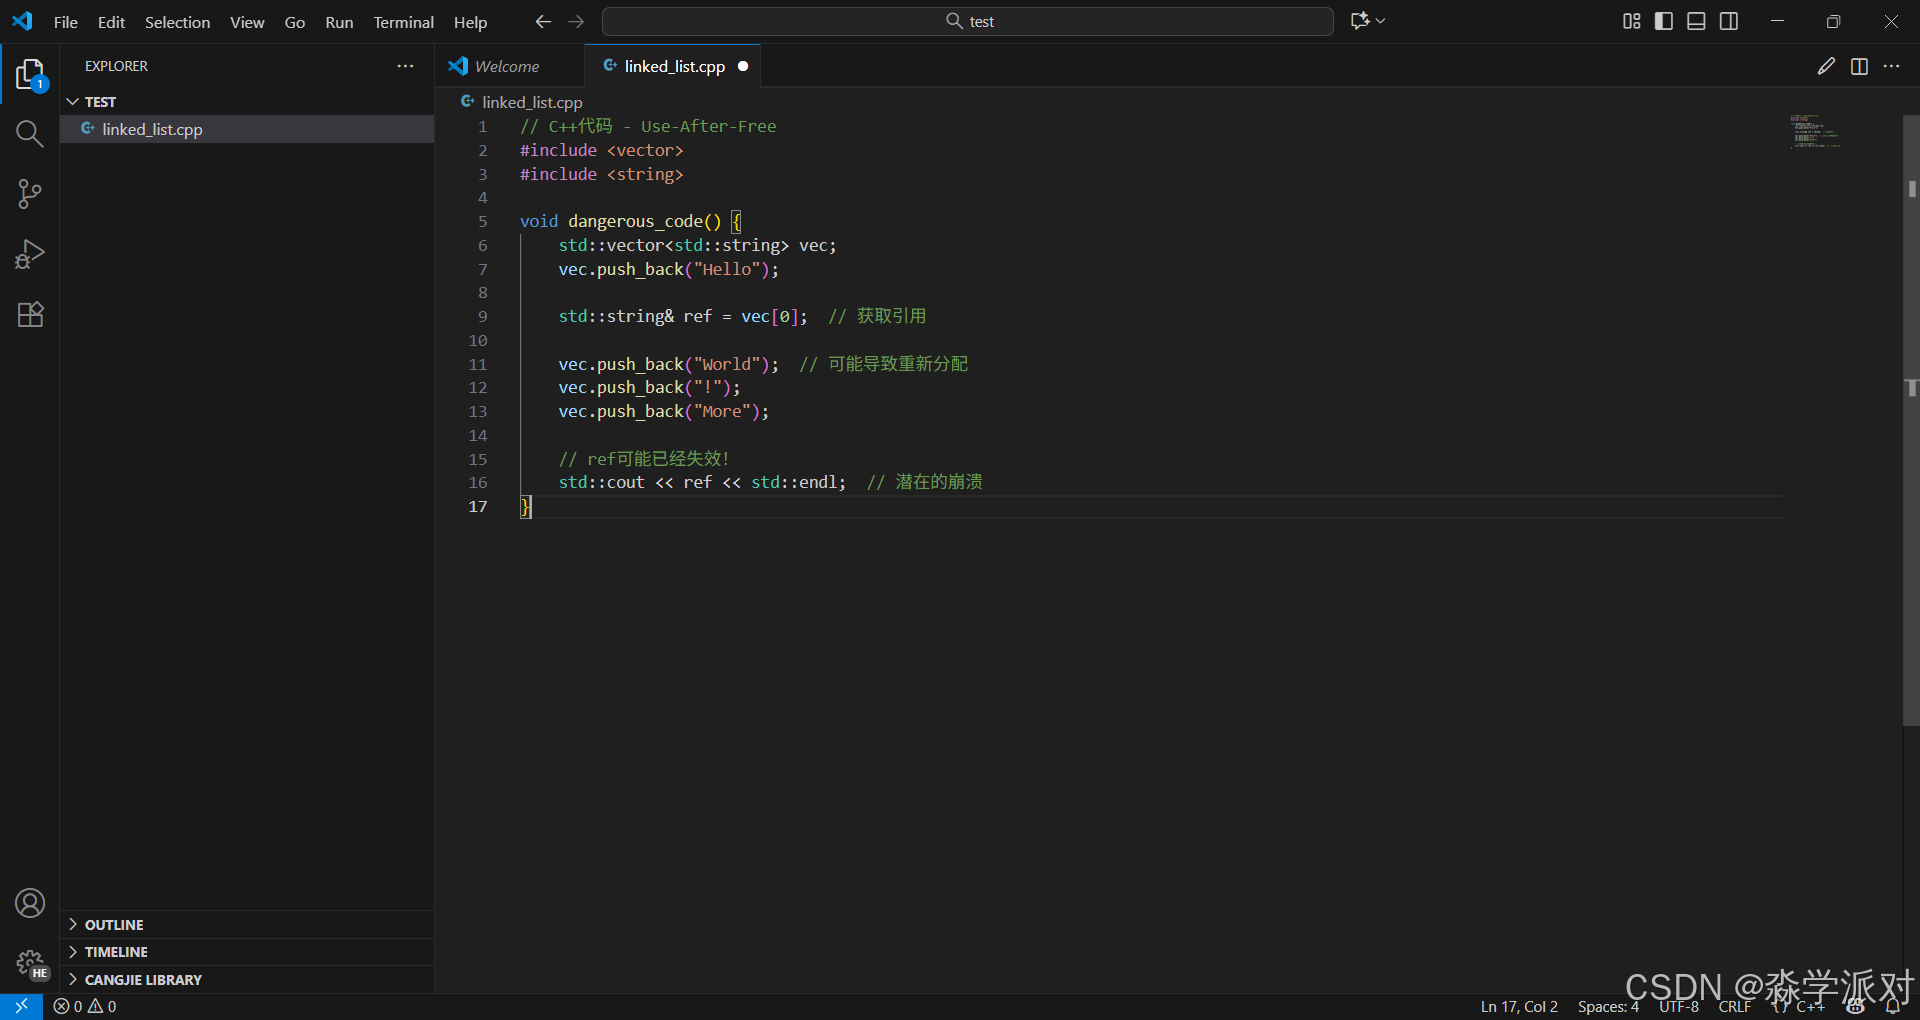Open the Help menu
The height and width of the screenshot is (1020, 1920).
click(x=470, y=22)
